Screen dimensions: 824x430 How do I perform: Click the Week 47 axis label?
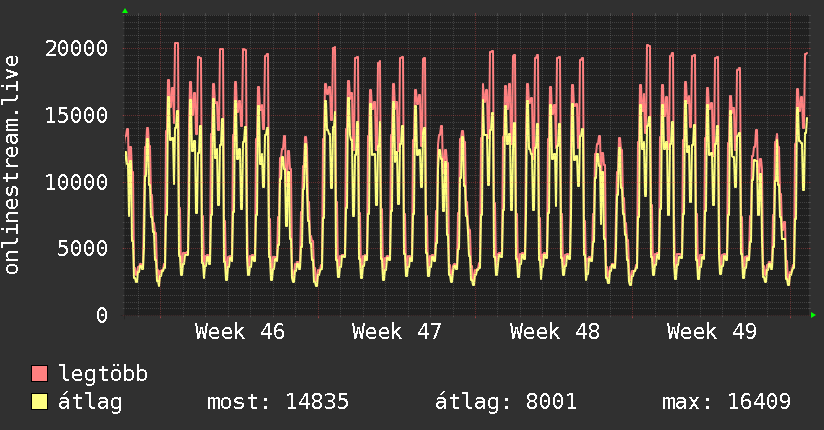(397, 331)
